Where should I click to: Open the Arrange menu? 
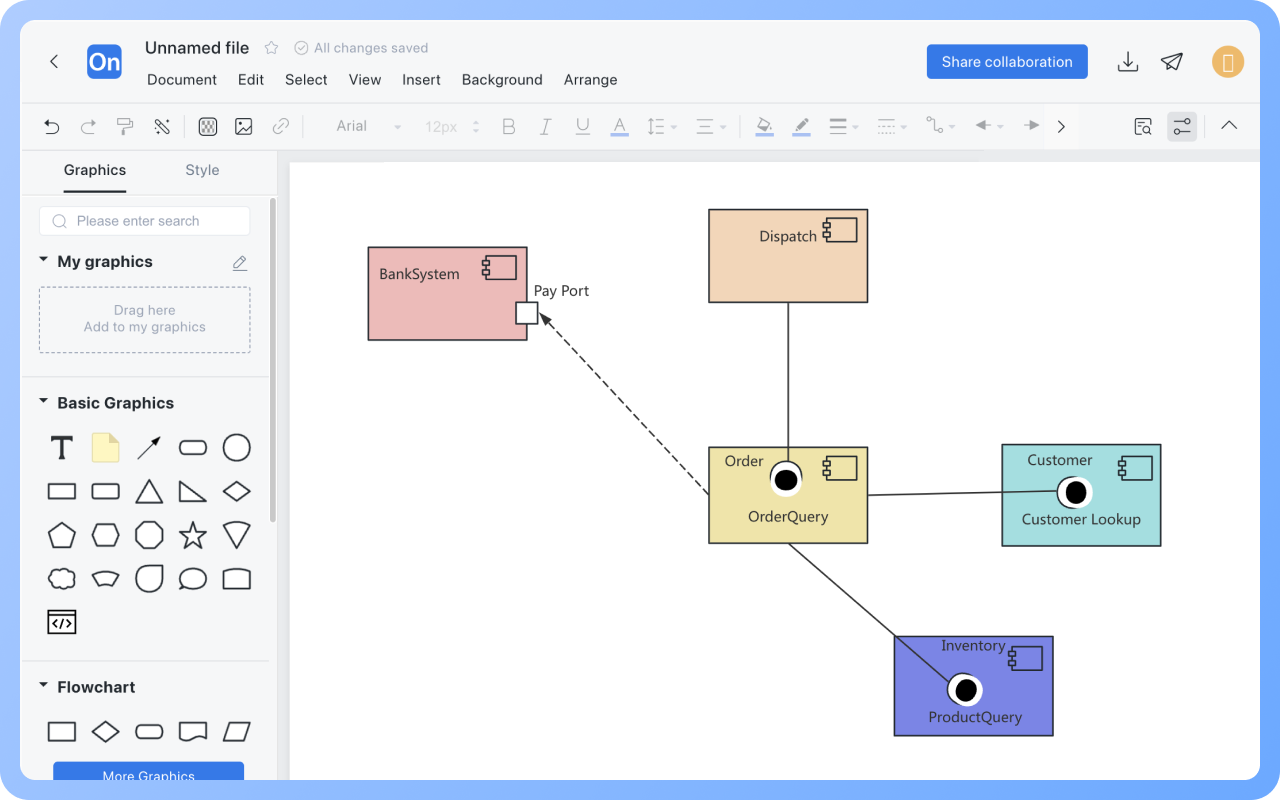tap(590, 80)
